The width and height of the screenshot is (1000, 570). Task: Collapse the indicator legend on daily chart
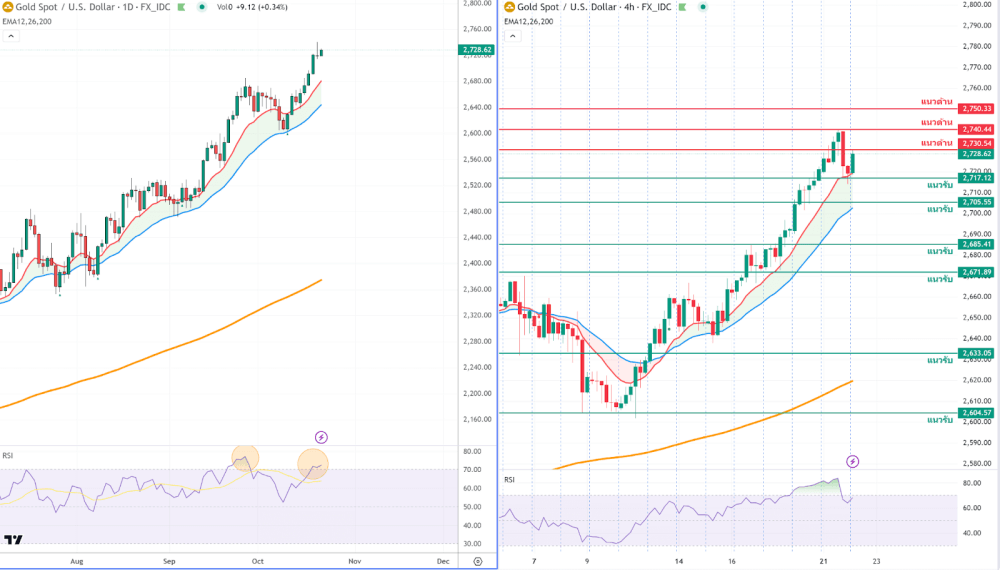point(9,37)
